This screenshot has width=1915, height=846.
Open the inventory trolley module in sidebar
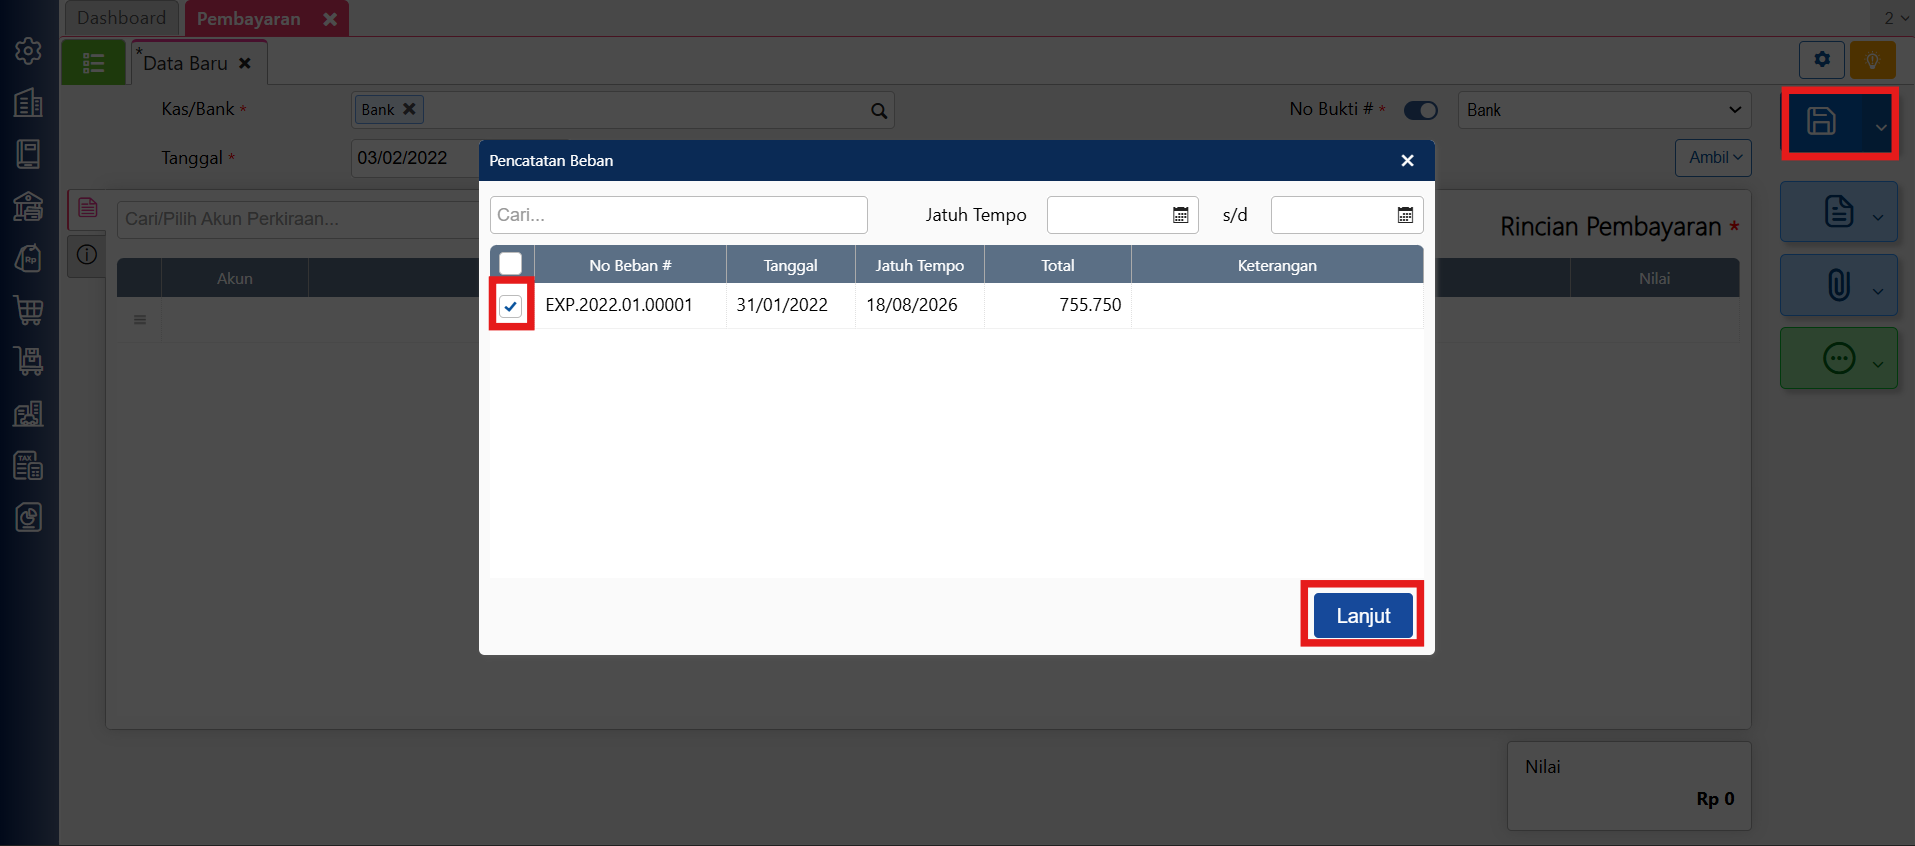click(28, 362)
